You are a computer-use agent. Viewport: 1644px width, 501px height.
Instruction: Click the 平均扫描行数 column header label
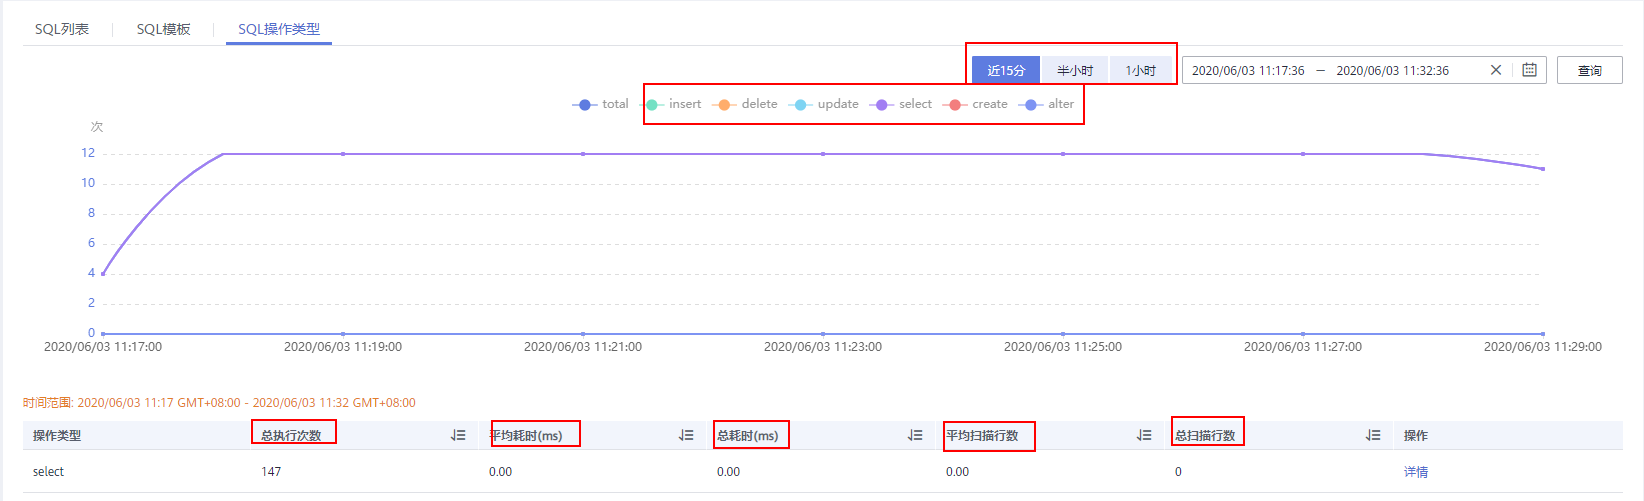point(982,436)
